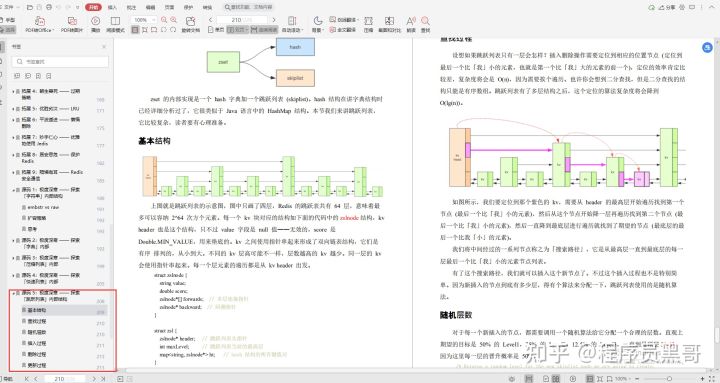Go to next page arrow in toolbar
The image size is (720, 383).
click(x=274, y=20)
